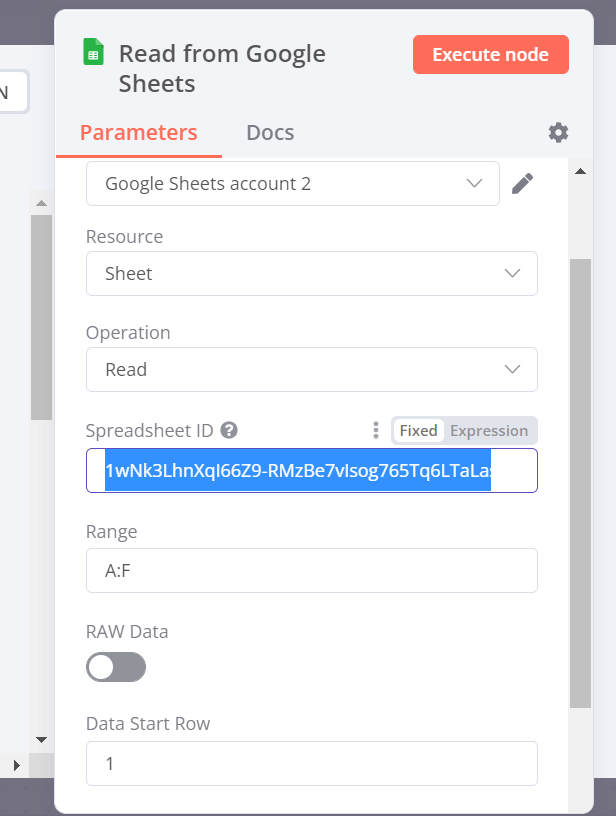Switch to the Docs tab
Image resolution: width=616 pixels, height=816 pixels.
click(269, 132)
